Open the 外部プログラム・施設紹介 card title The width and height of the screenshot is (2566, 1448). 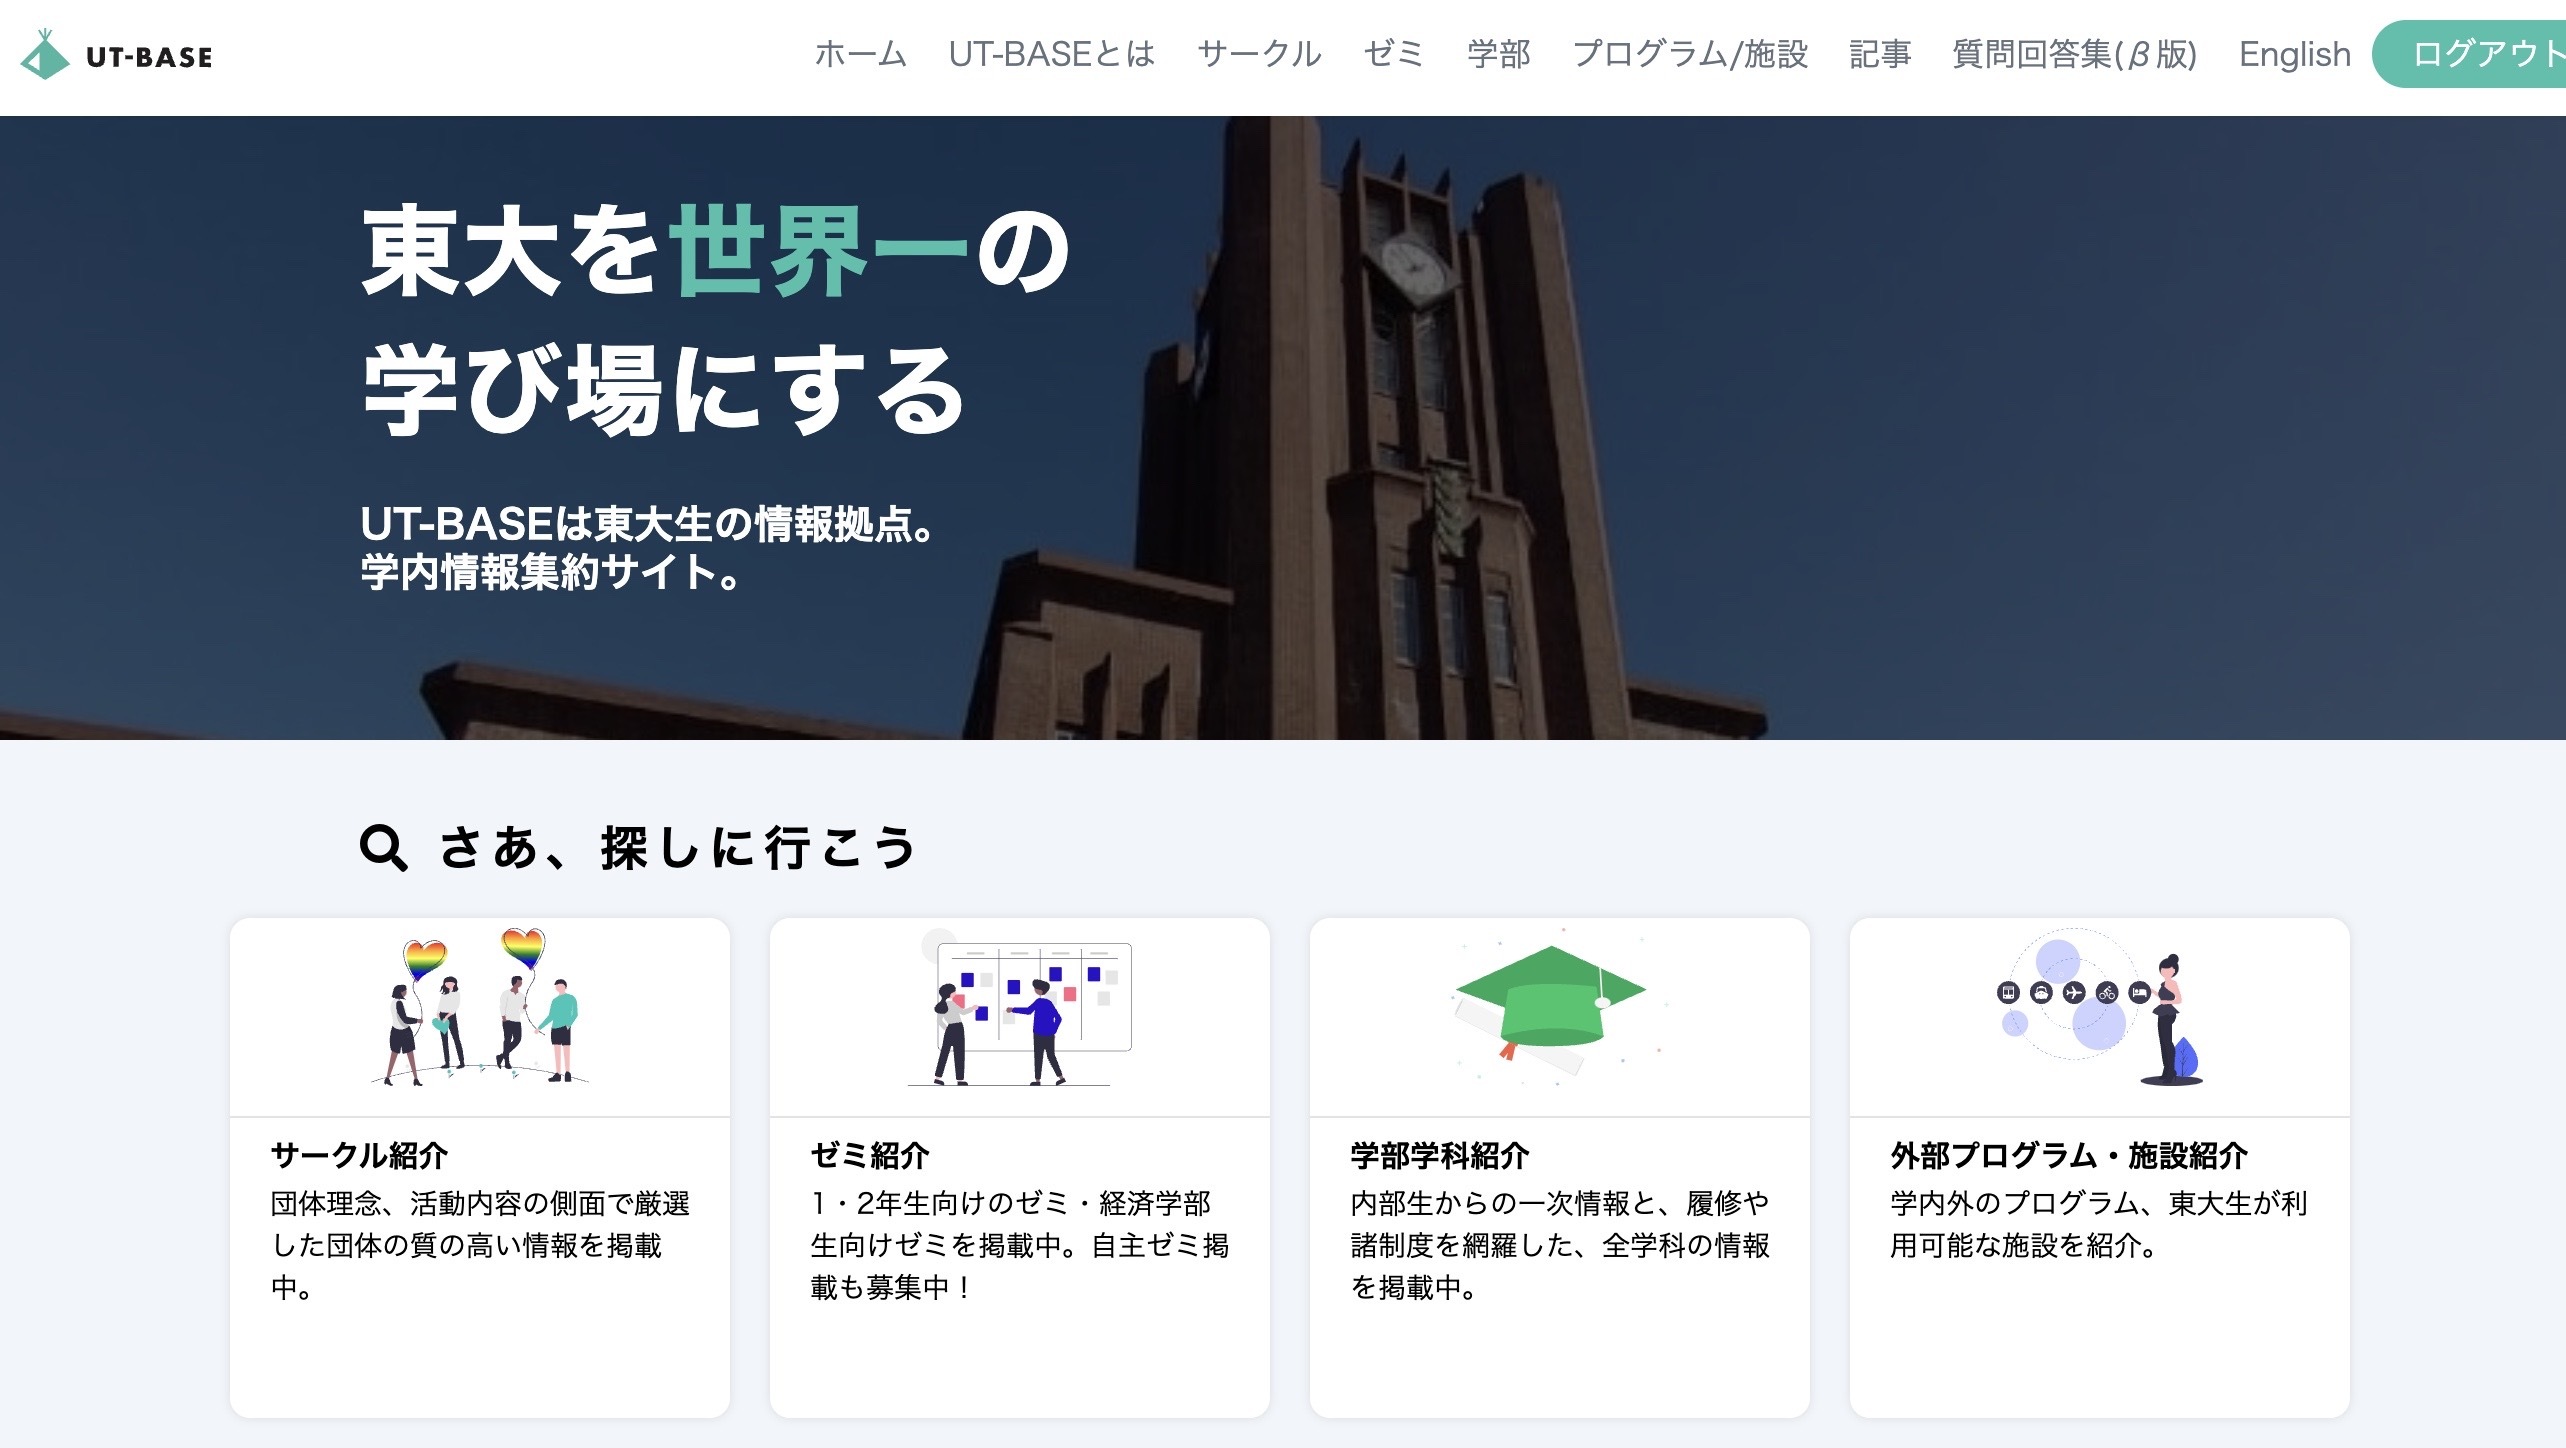click(x=2069, y=1155)
